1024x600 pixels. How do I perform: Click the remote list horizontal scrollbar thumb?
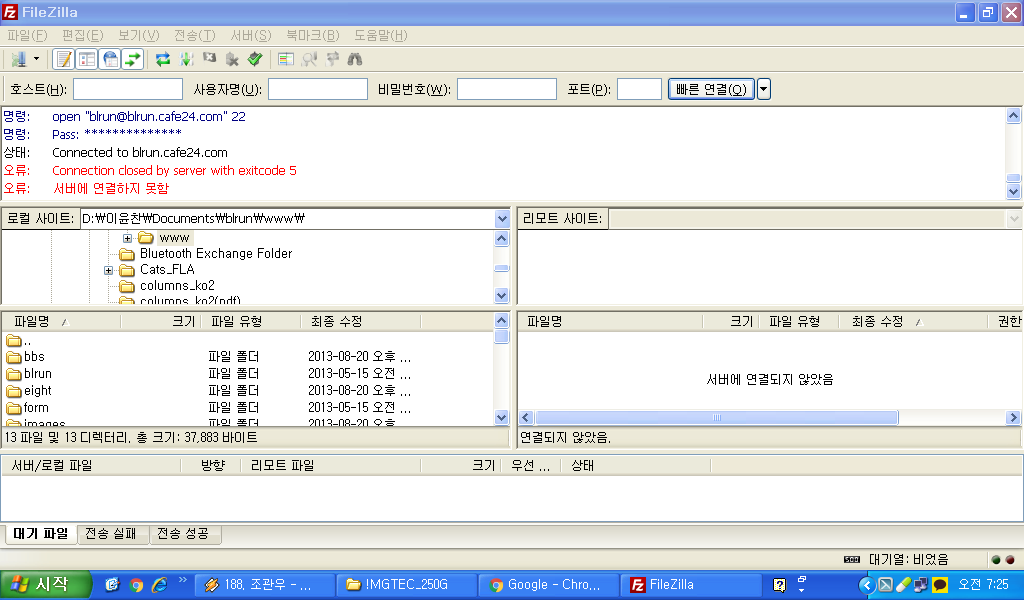pyautogui.click(x=717, y=417)
